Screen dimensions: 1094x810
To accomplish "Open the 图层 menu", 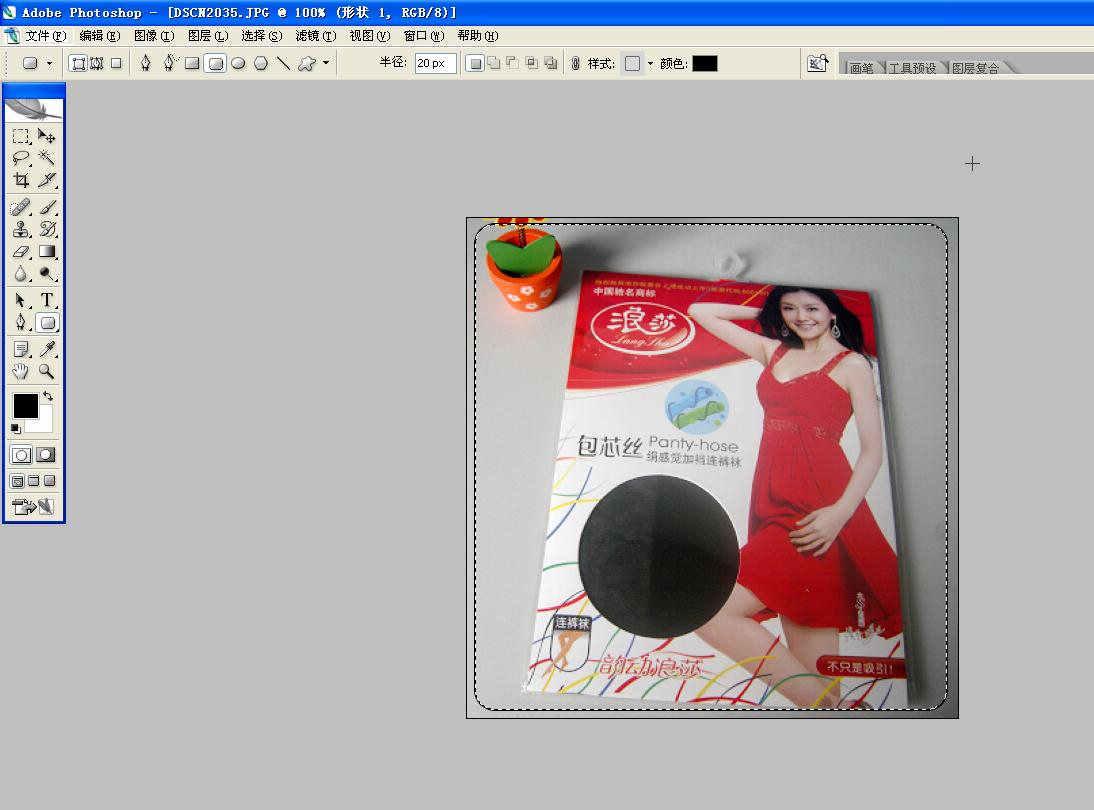I will pyautogui.click(x=208, y=36).
